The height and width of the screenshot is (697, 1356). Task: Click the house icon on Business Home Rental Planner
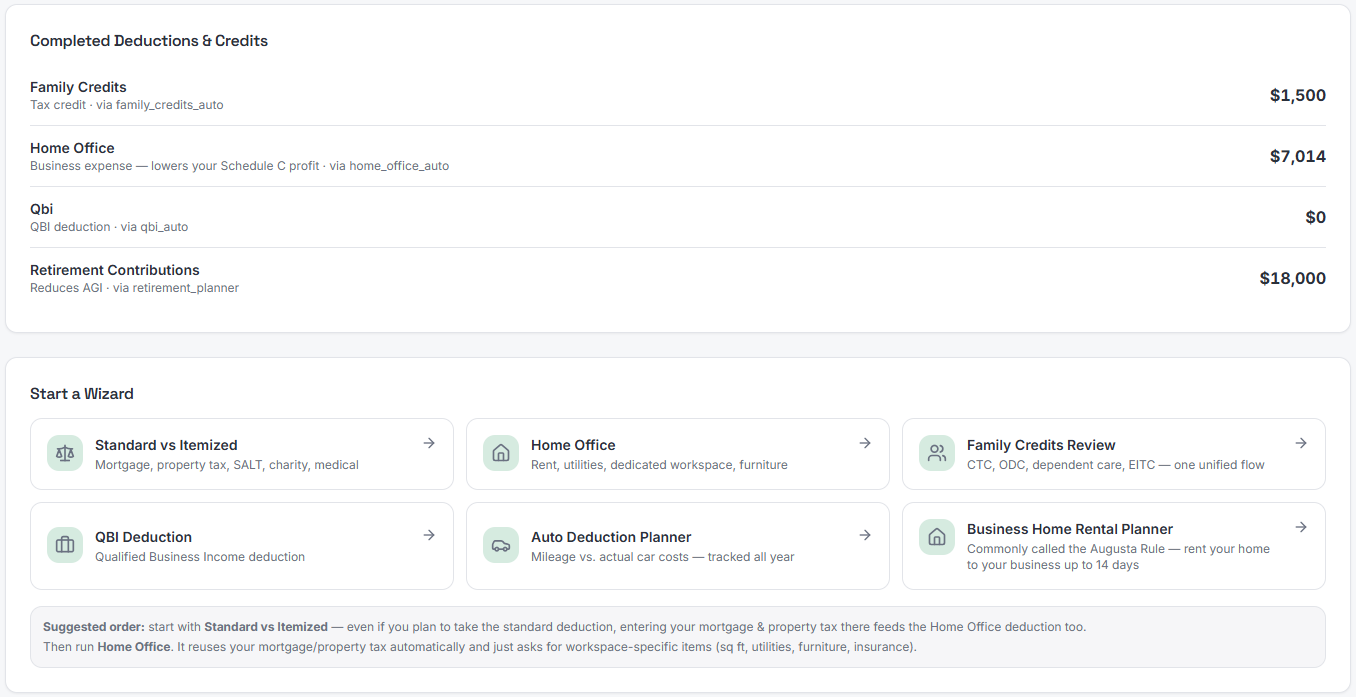937,537
